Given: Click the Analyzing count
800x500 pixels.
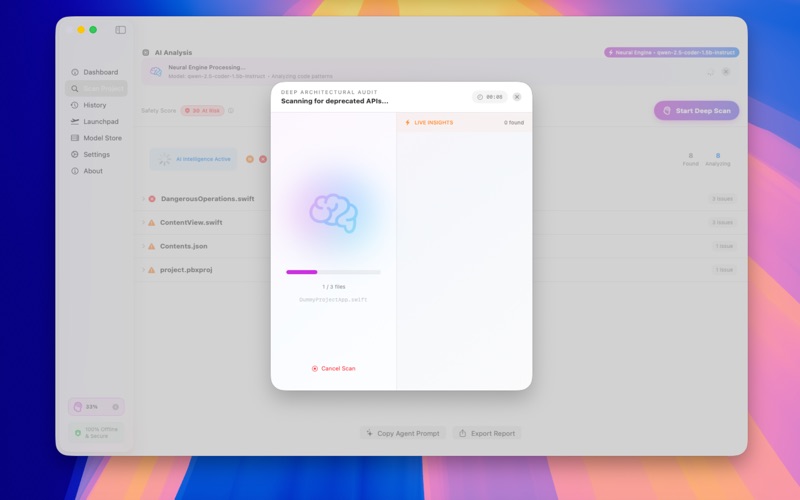Looking at the screenshot, I should 718,159.
